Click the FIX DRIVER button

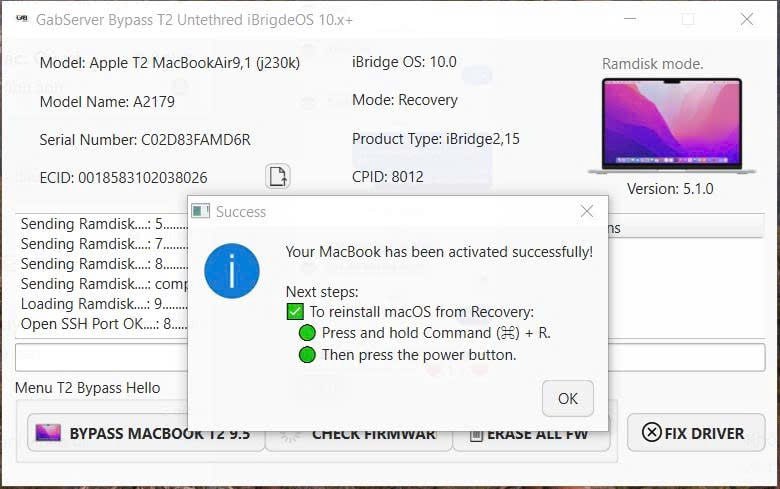click(x=696, y=432)
